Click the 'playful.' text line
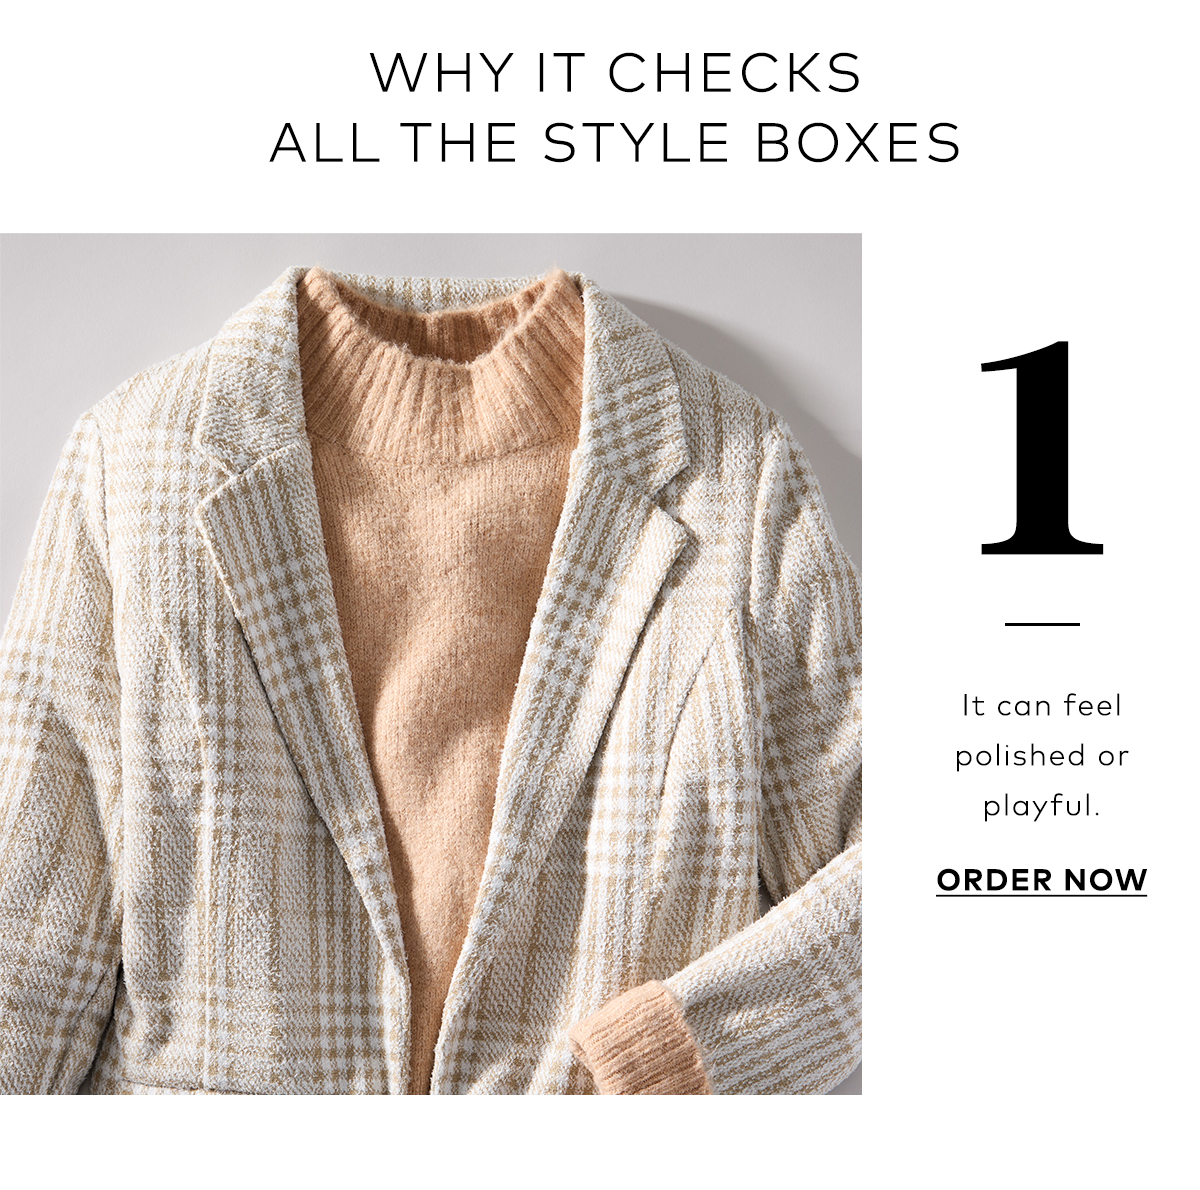 pyautogui.click(x=1041, y=806)
